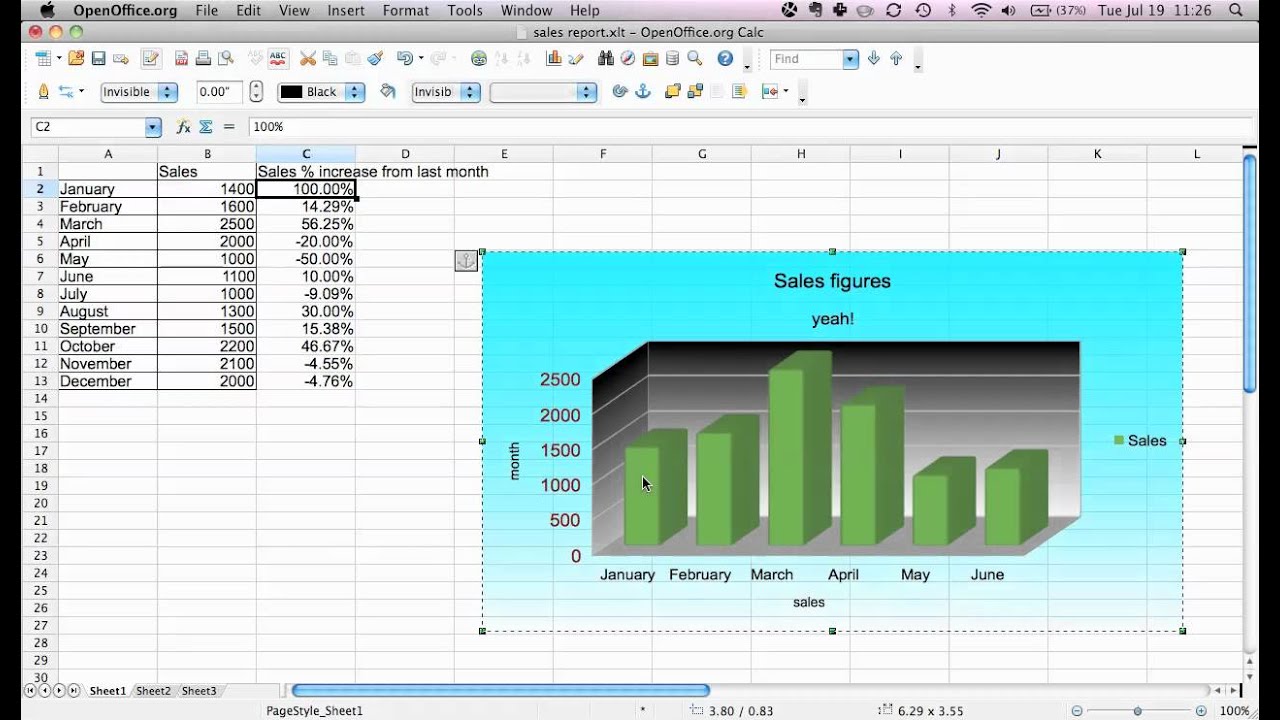Open the Insert menu
The height and width of the screenshot is (720, 1280).
point(346,11)
